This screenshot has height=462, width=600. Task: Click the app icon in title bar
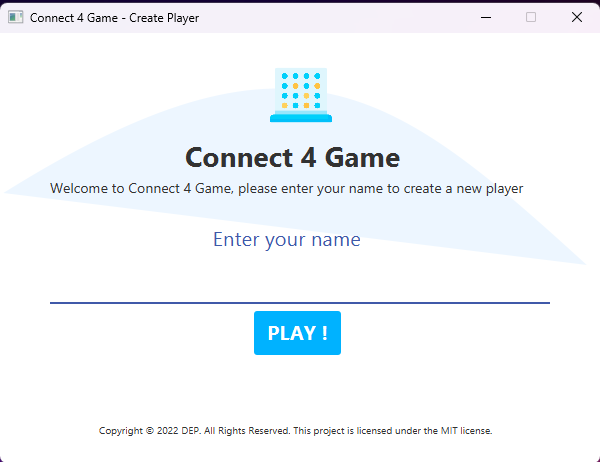click(x=15, y=17)
